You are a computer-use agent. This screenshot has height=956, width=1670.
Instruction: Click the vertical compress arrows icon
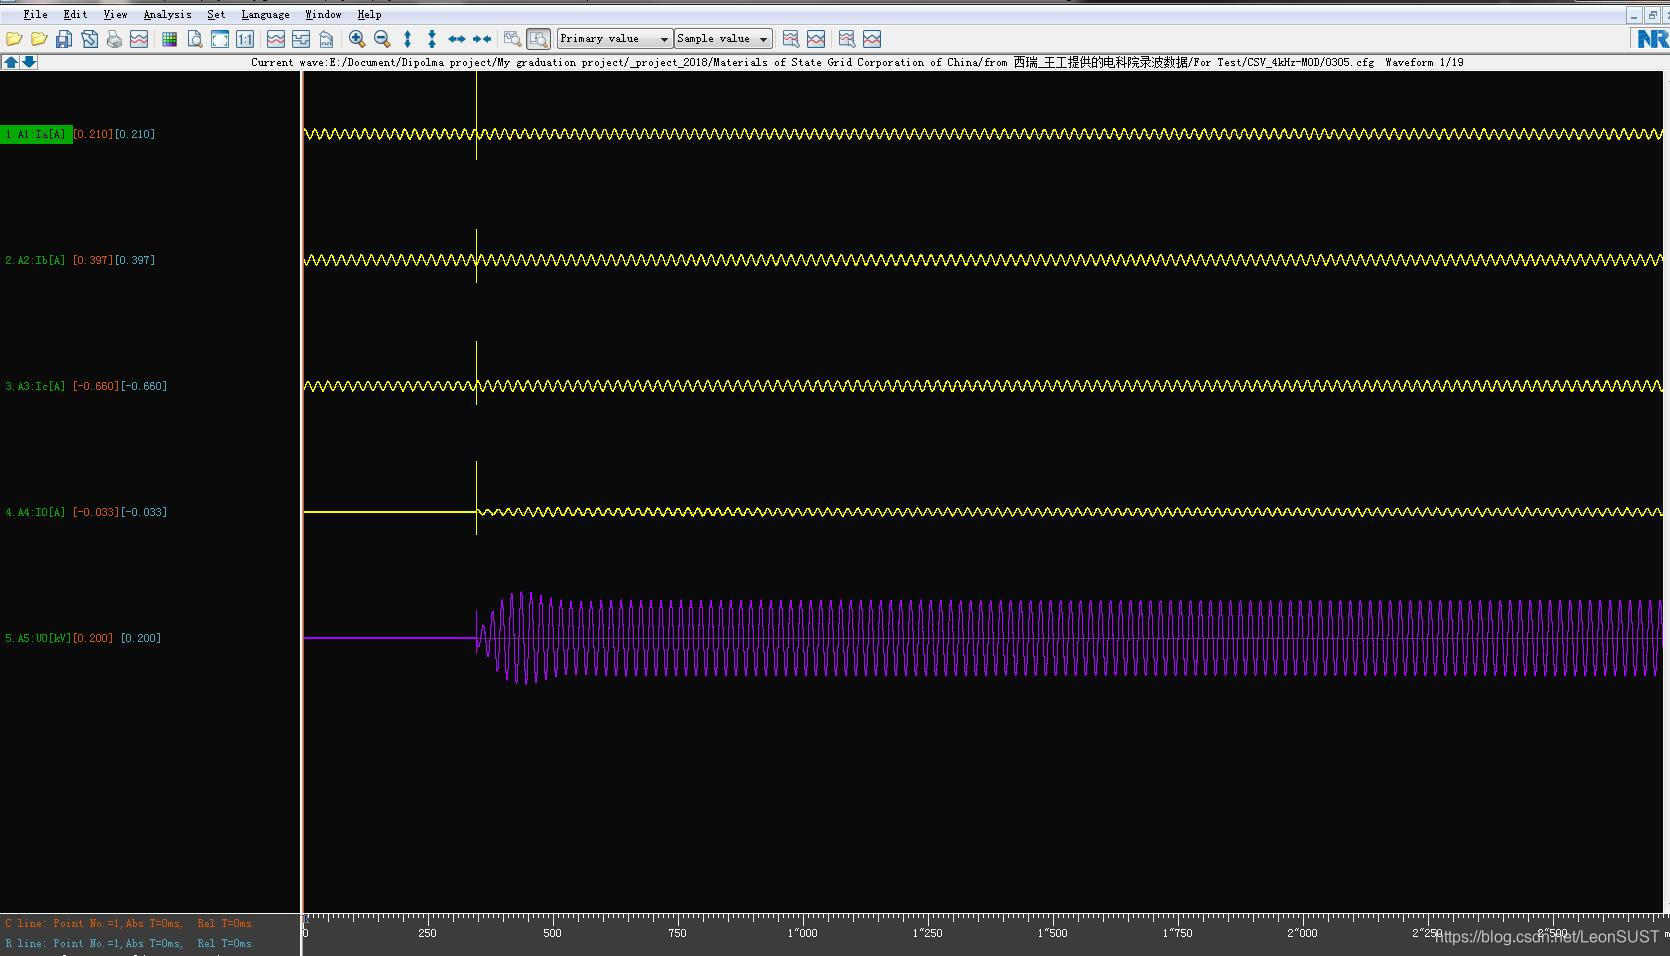tap(432, 39)
